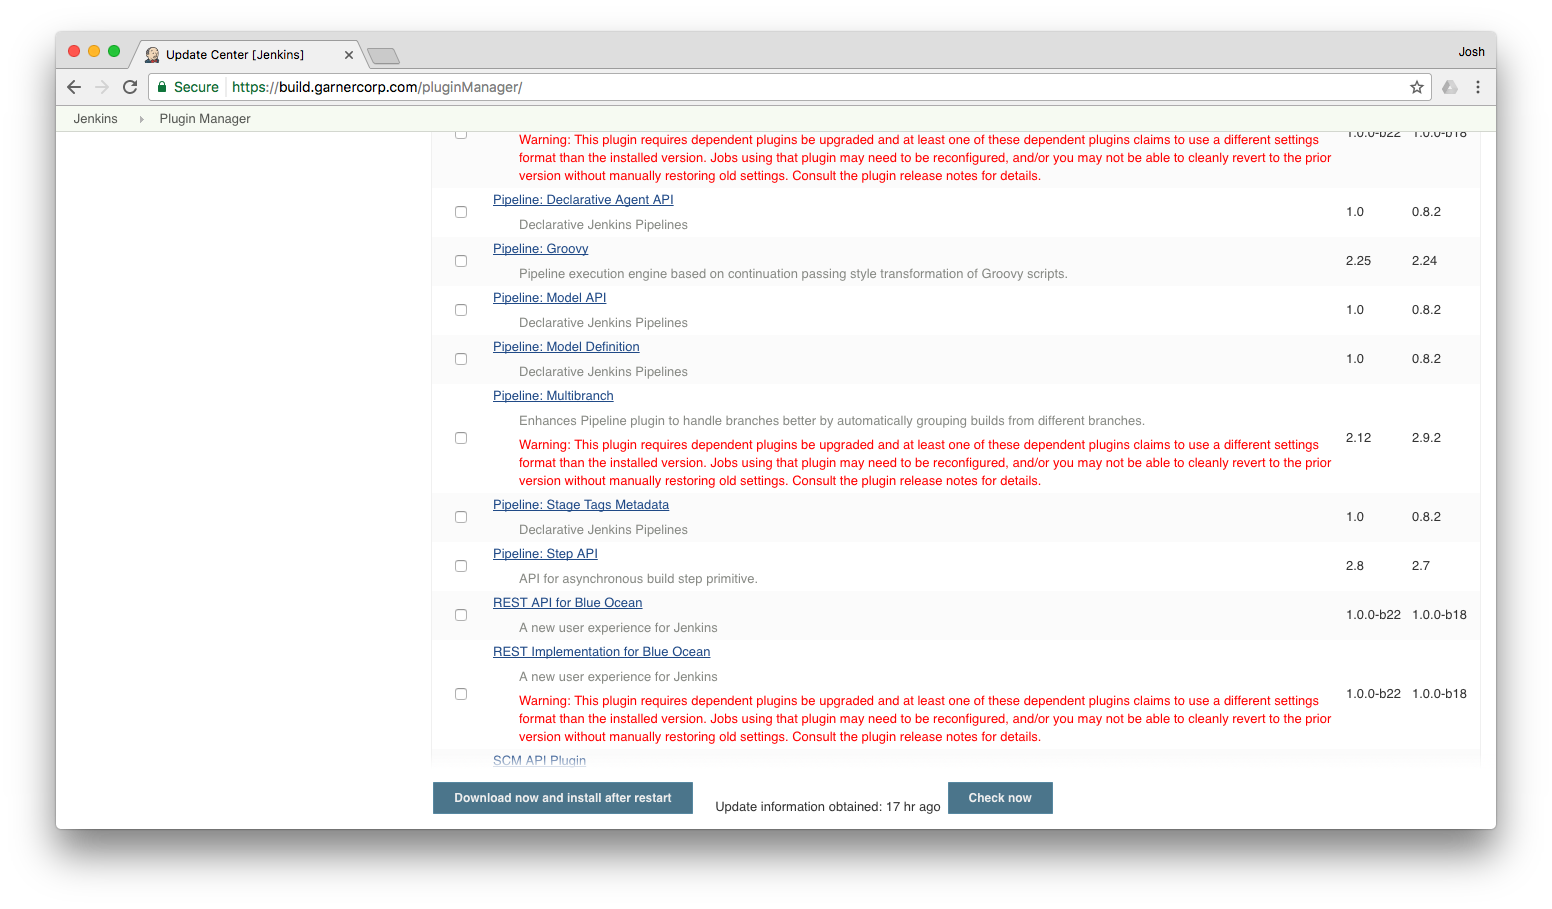
Task: Enable the Pipeline: Step API checkbox
Action: [x=461, y=566]
